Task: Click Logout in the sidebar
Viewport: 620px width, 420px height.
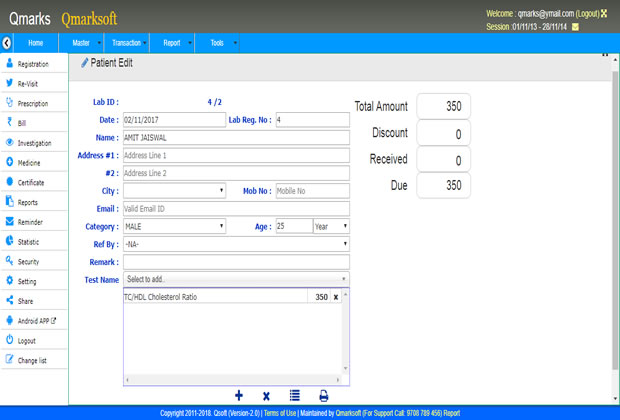Action: [x=33, y=341]
